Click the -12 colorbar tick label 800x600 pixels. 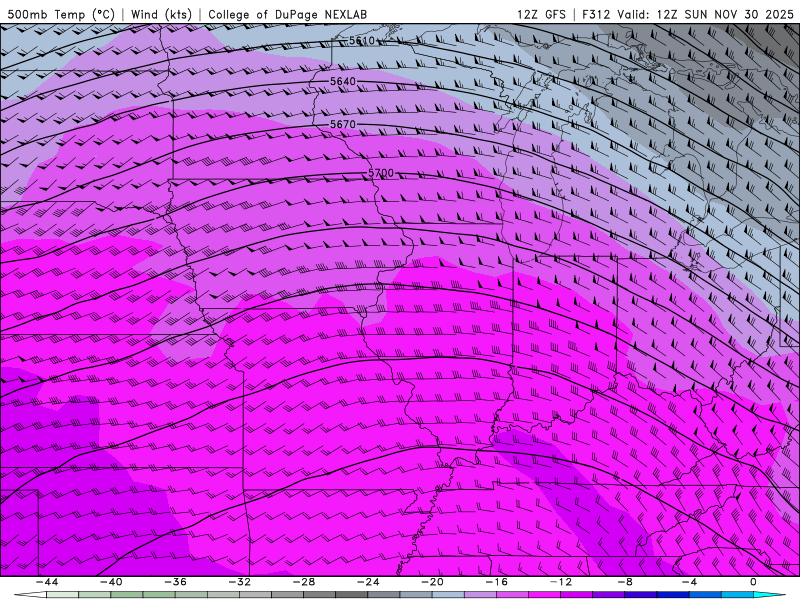pos(561,582)
